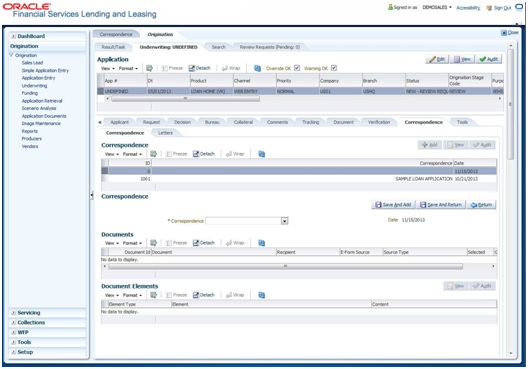528x369 pixels.
Task: Expand the WFP panel
Action: (13, 332)
